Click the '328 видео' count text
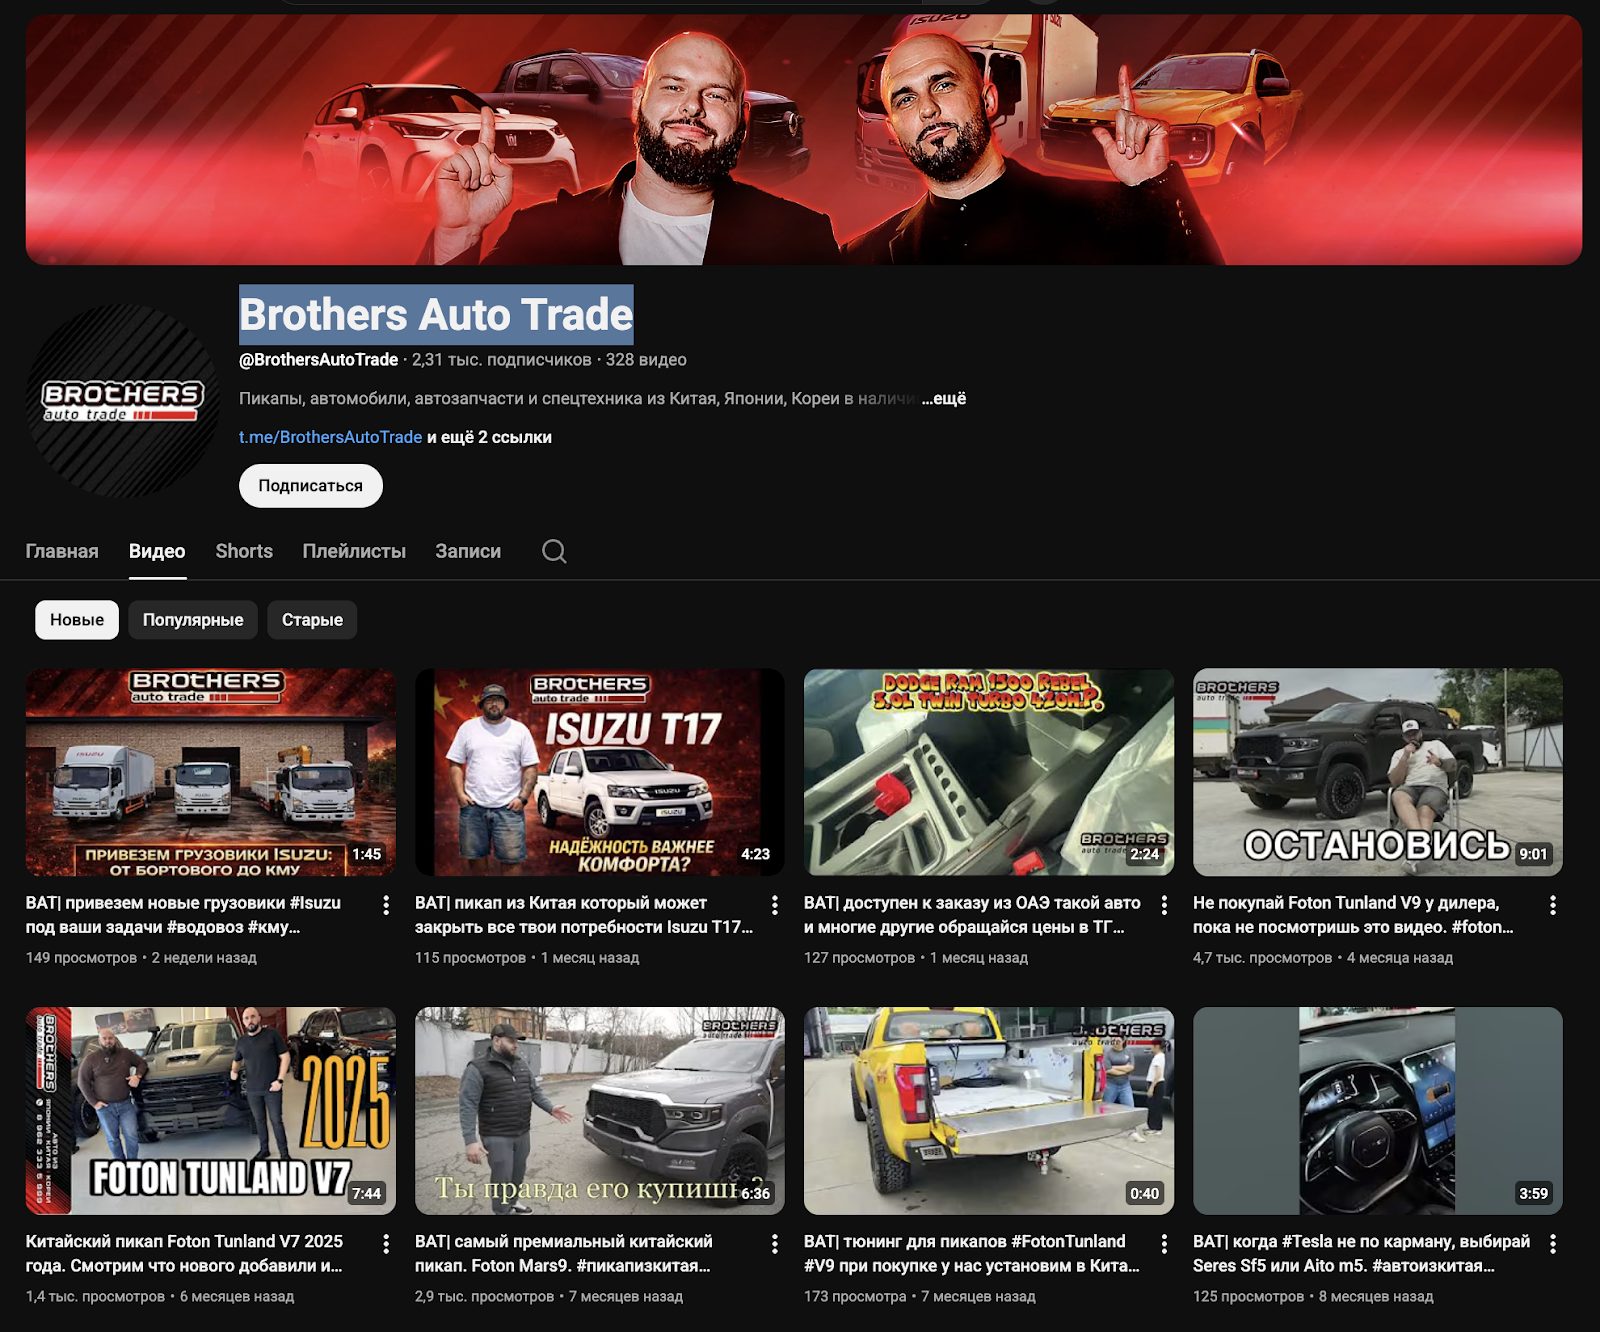 [x=646, y=359]
